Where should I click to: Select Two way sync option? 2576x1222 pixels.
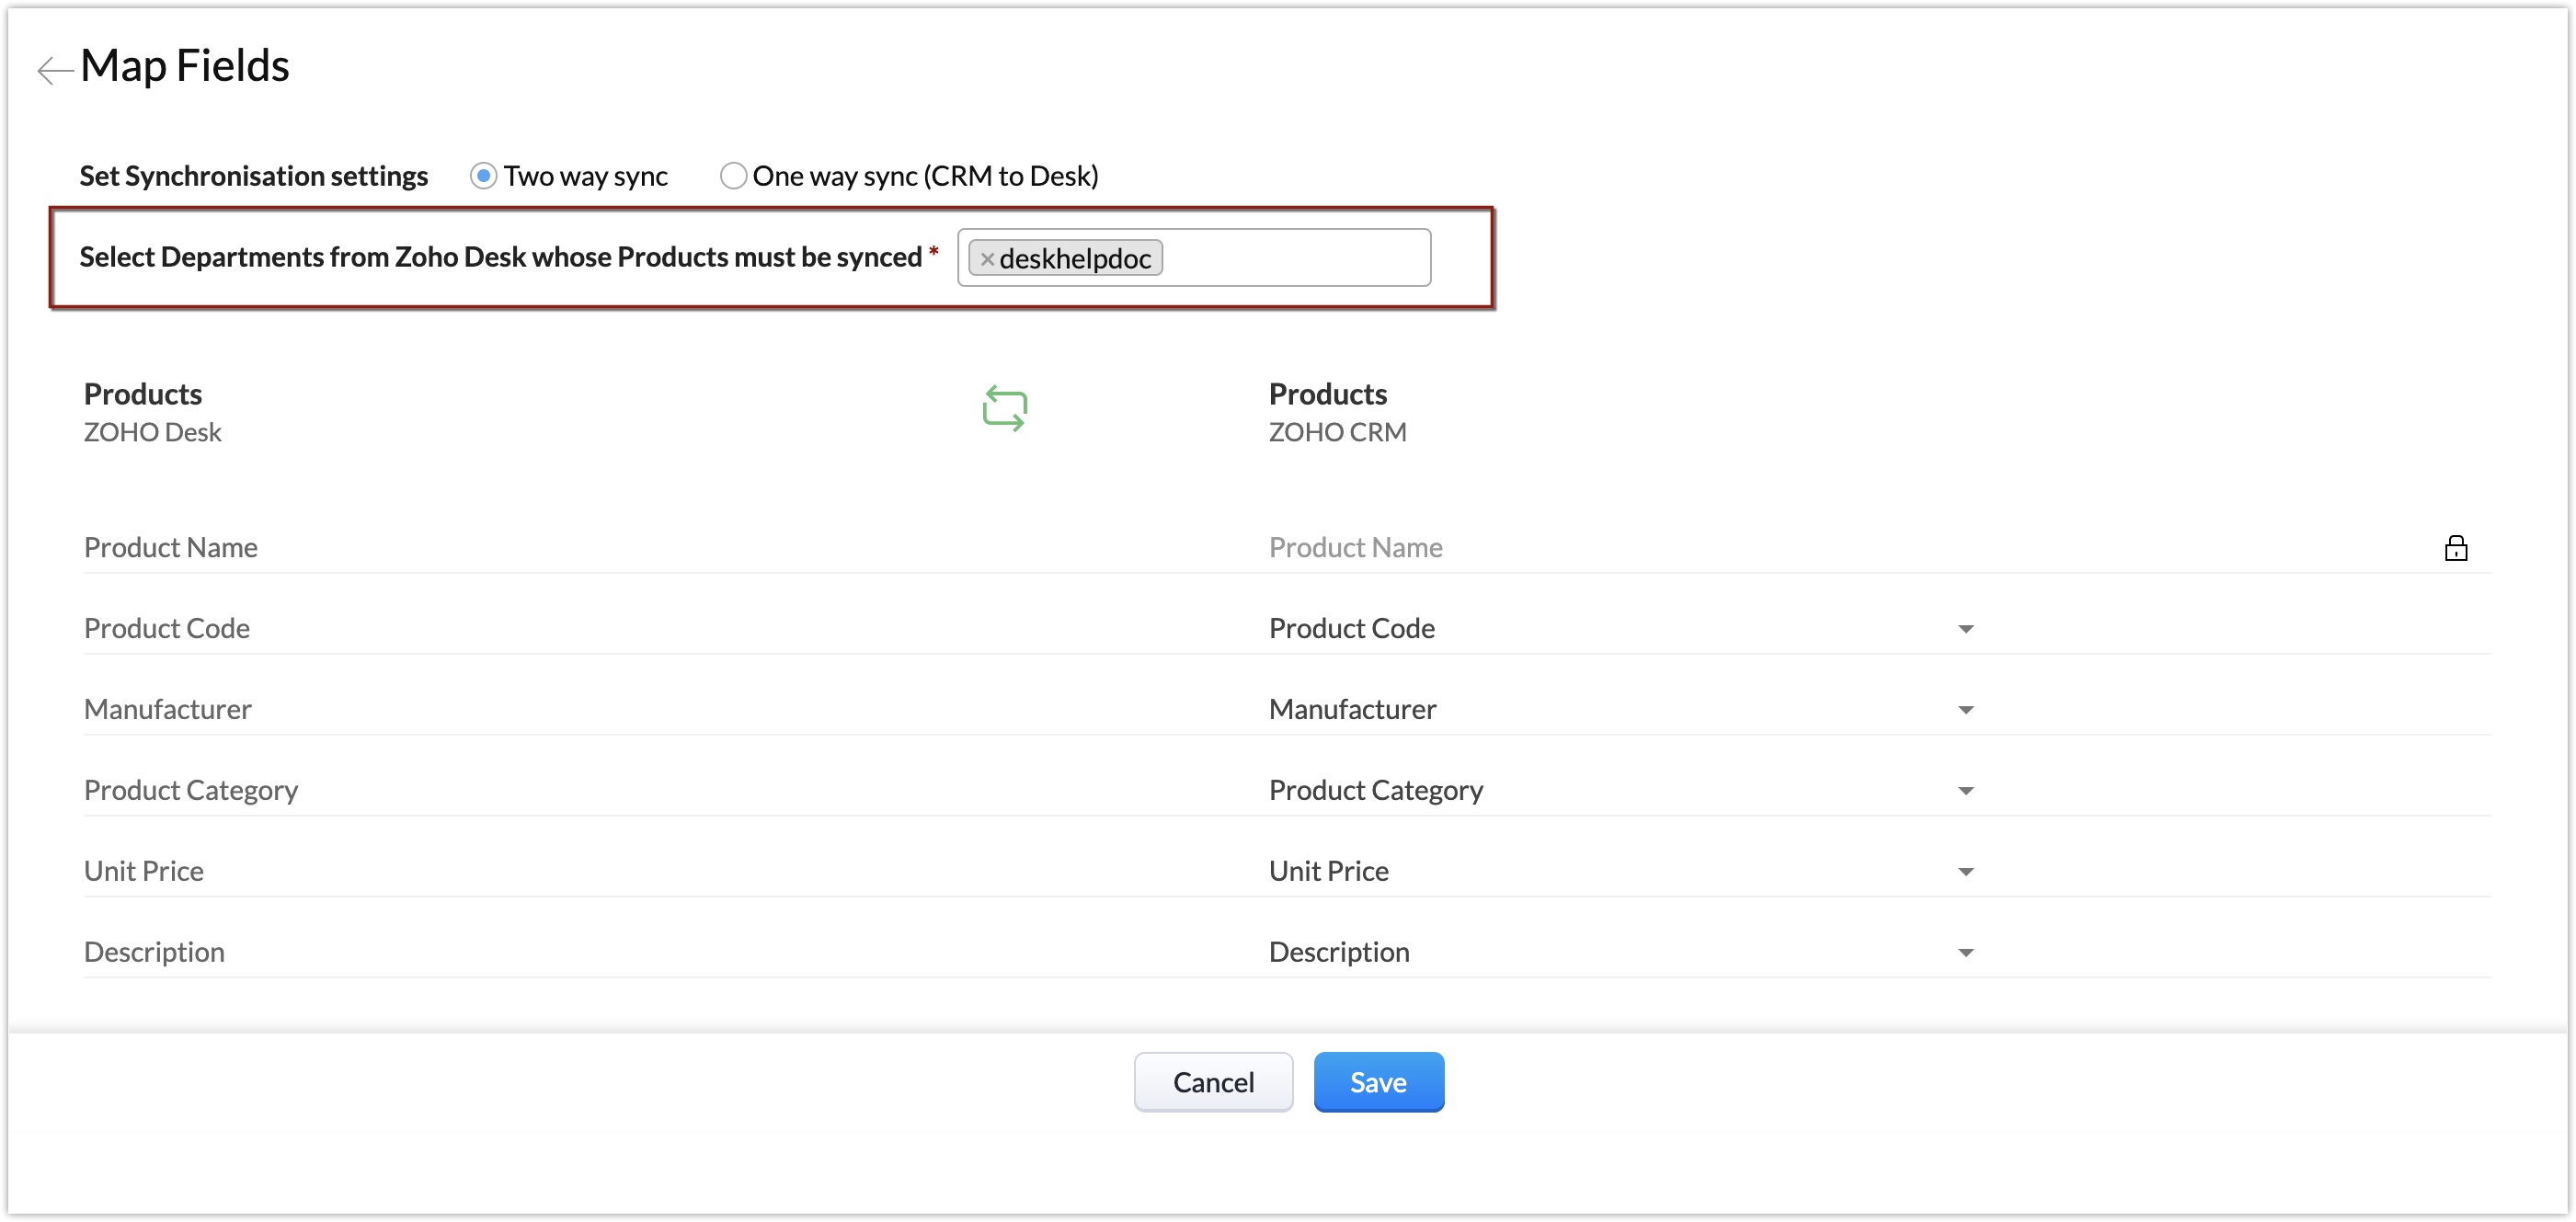(x=483, y=176)
